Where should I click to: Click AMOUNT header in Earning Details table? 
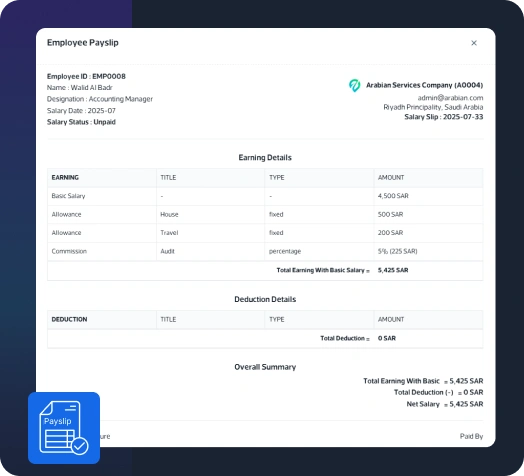click(x=391, y=177)
